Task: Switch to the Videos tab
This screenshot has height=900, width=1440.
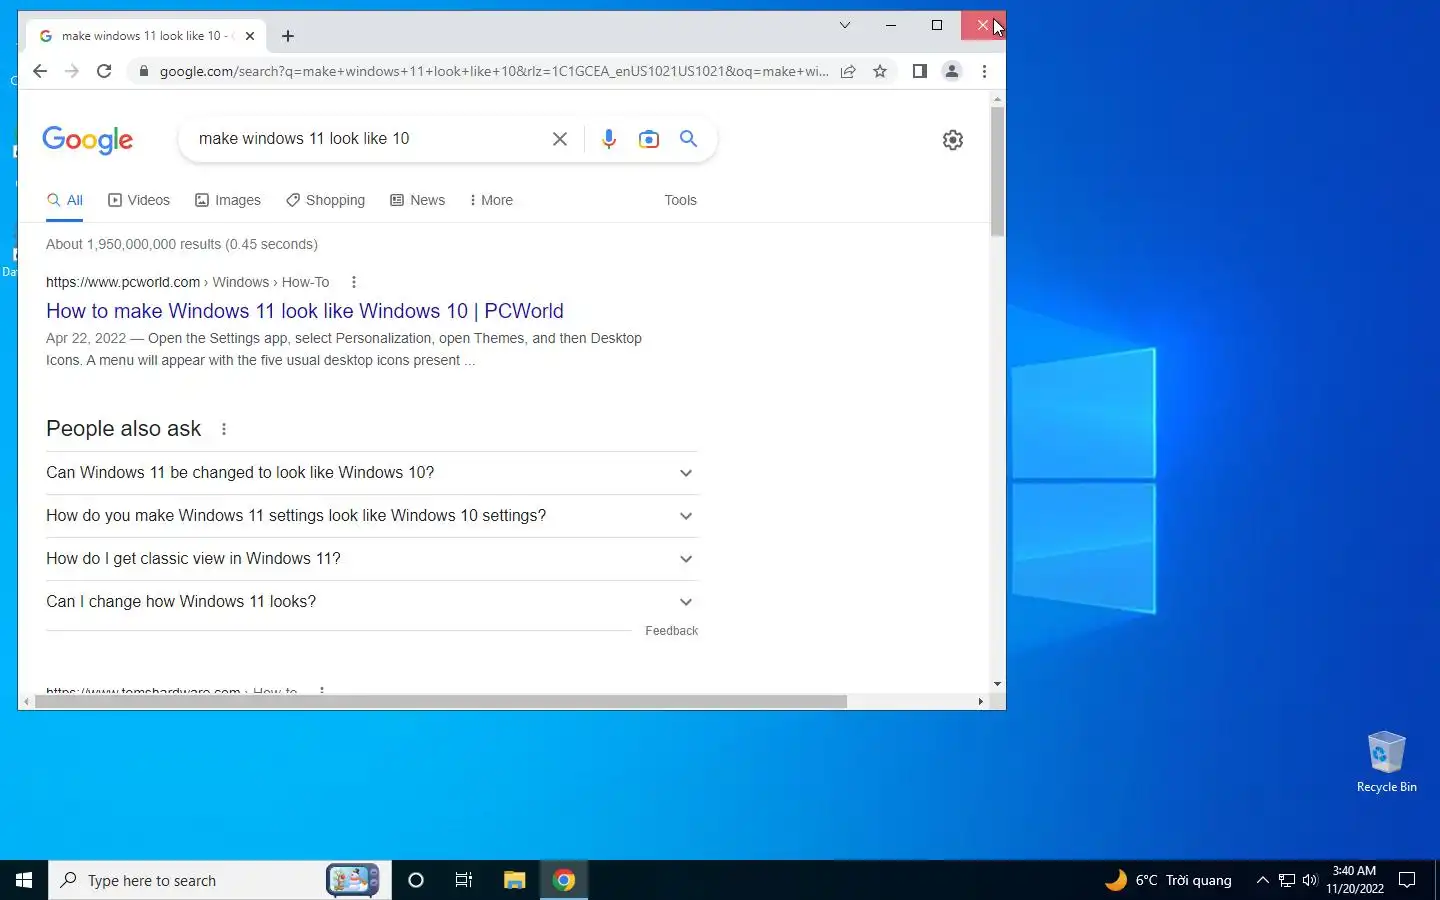Action: point(139,201)
